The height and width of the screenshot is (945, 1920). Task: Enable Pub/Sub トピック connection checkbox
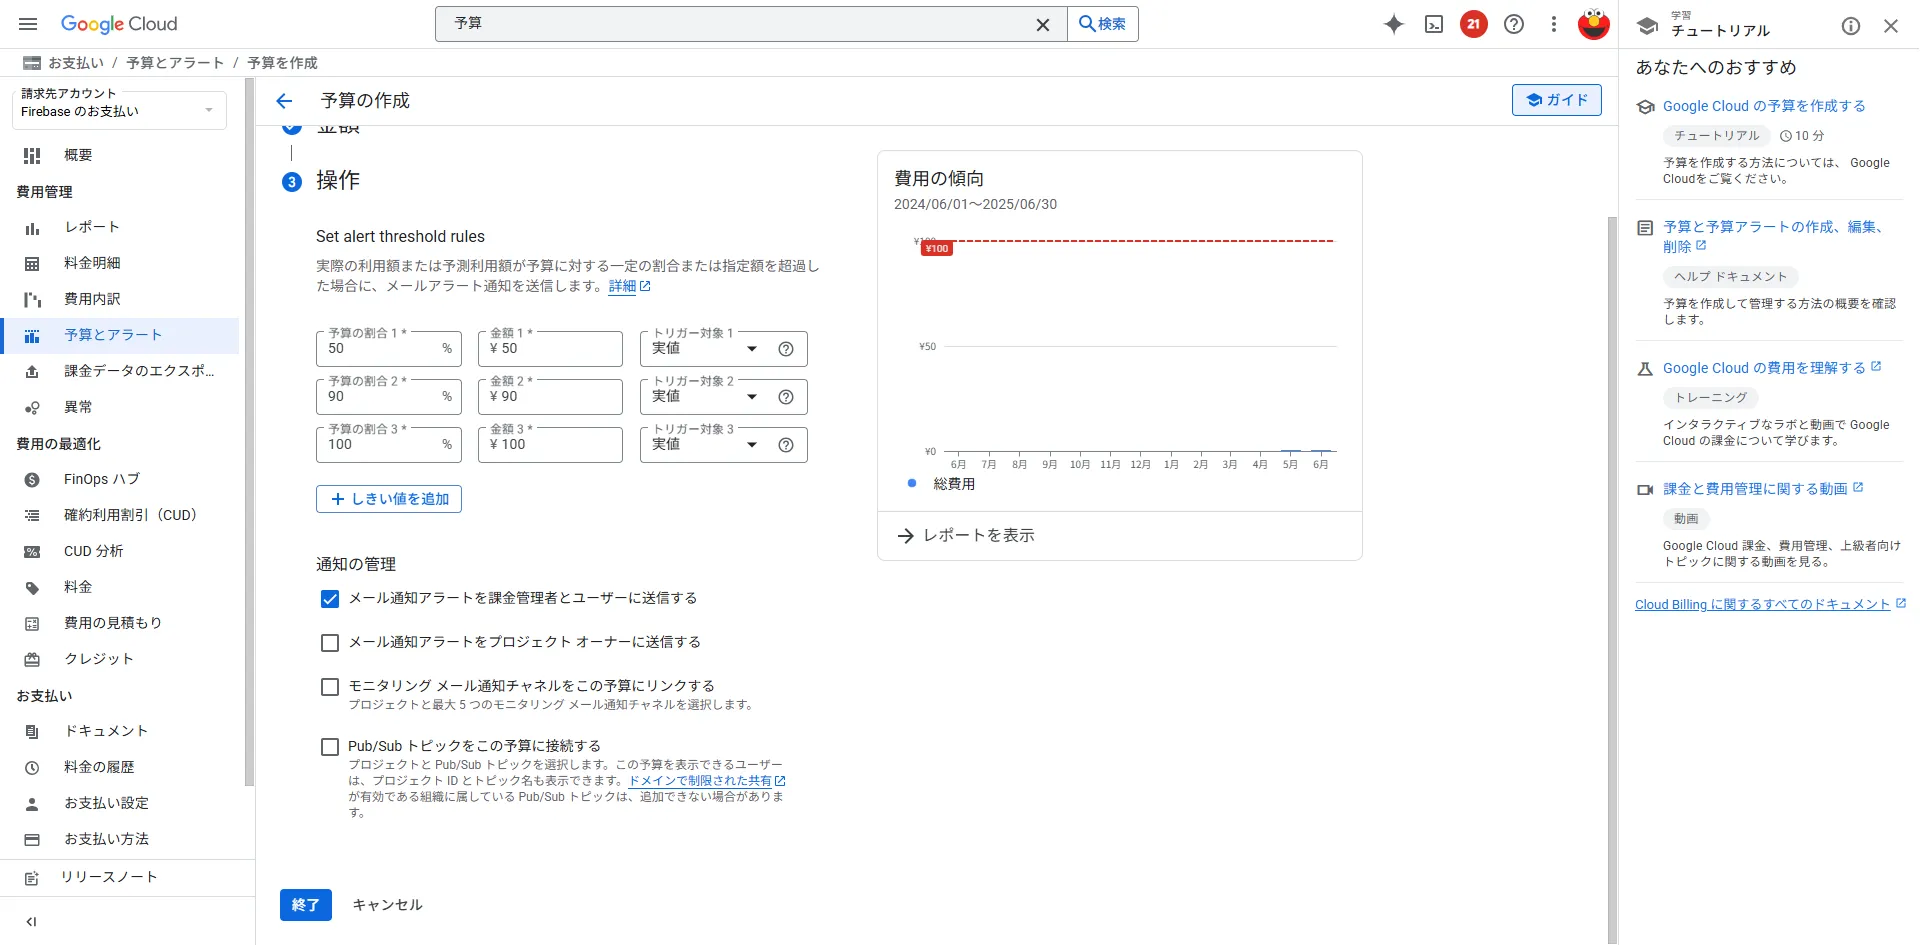pyautogui.click(x=330, y=747)
